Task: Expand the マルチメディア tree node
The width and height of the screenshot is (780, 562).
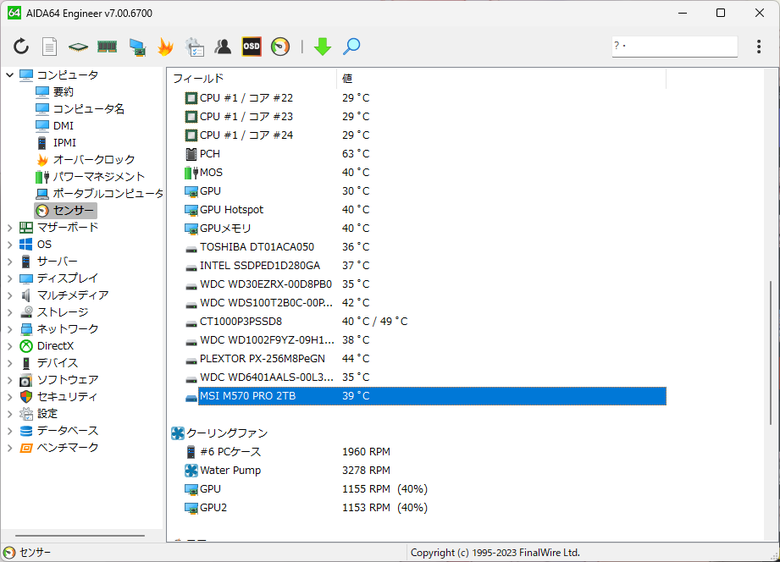Action: 9,295
